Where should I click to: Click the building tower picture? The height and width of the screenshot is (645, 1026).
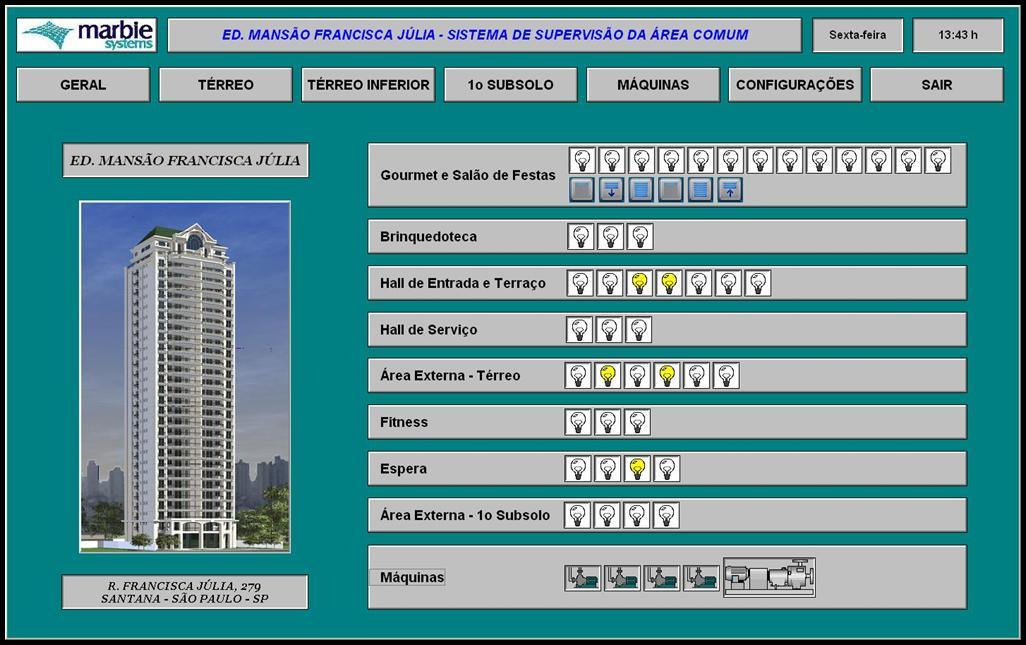click(185, 377)
